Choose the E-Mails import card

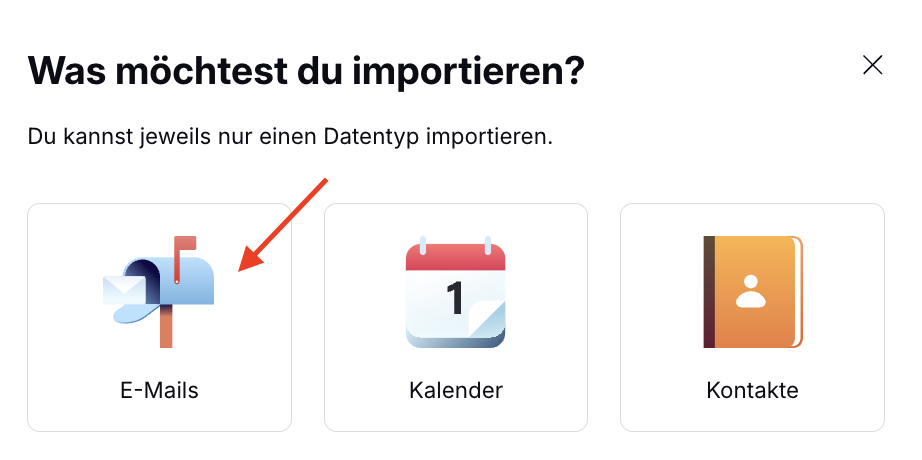(159, 317)
